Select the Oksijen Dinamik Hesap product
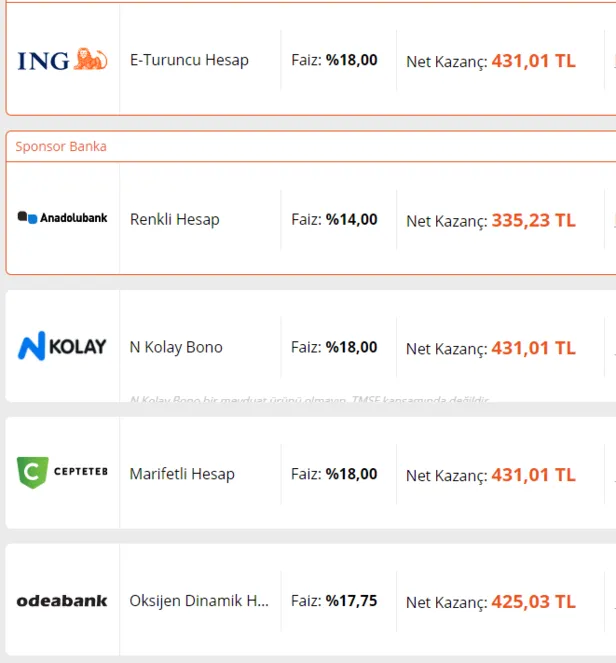Screen dimensions: 616x663 tap(199, 601)
